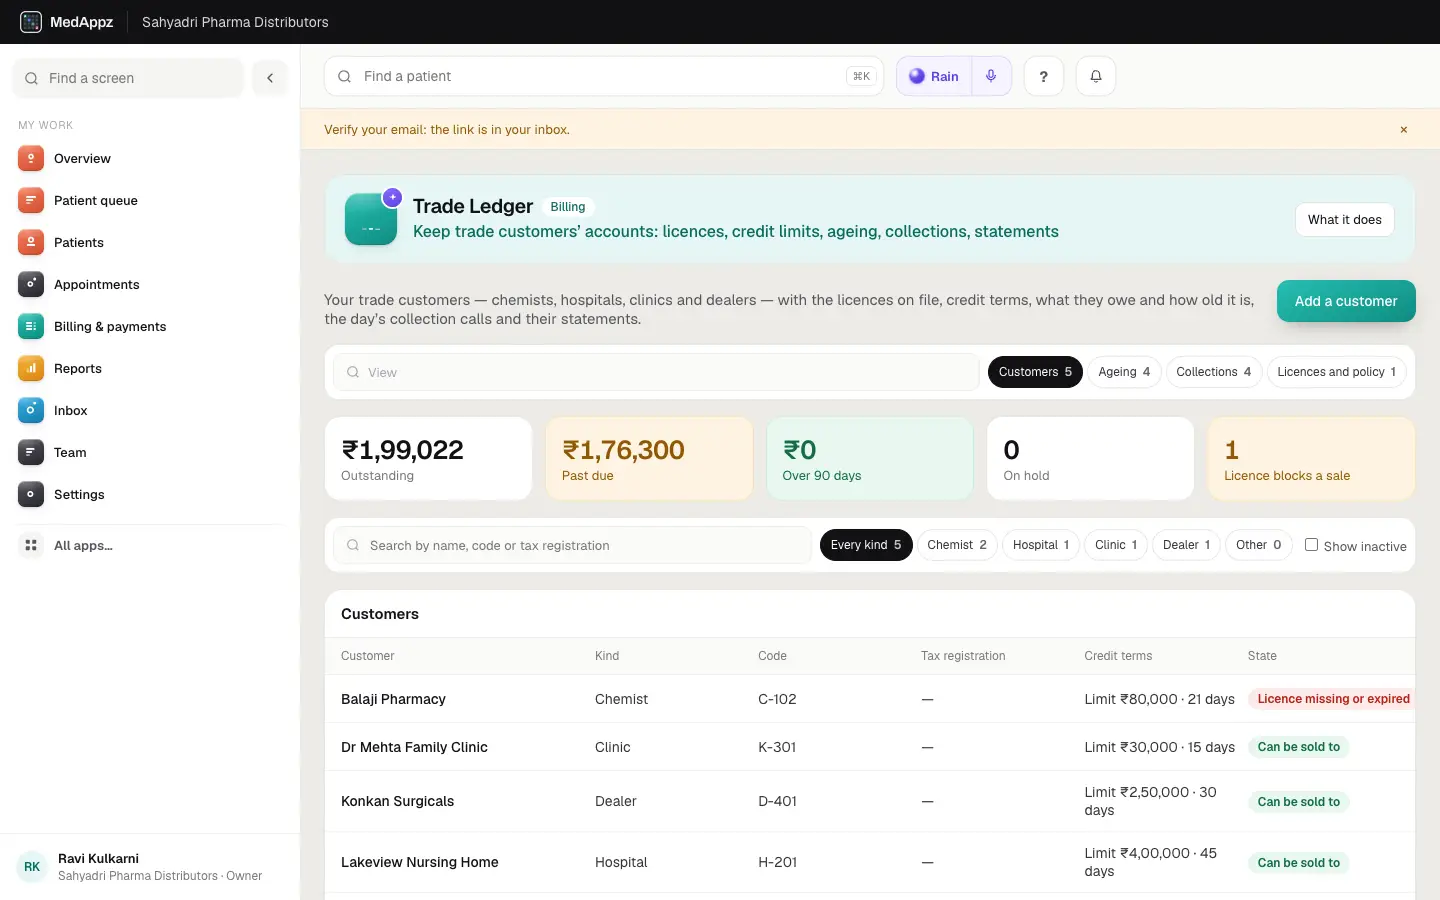Image resolution: width=1440 pixels, height=900 pixels.
Task: Click the microphone voice input icon
Action: pos(991,76)
